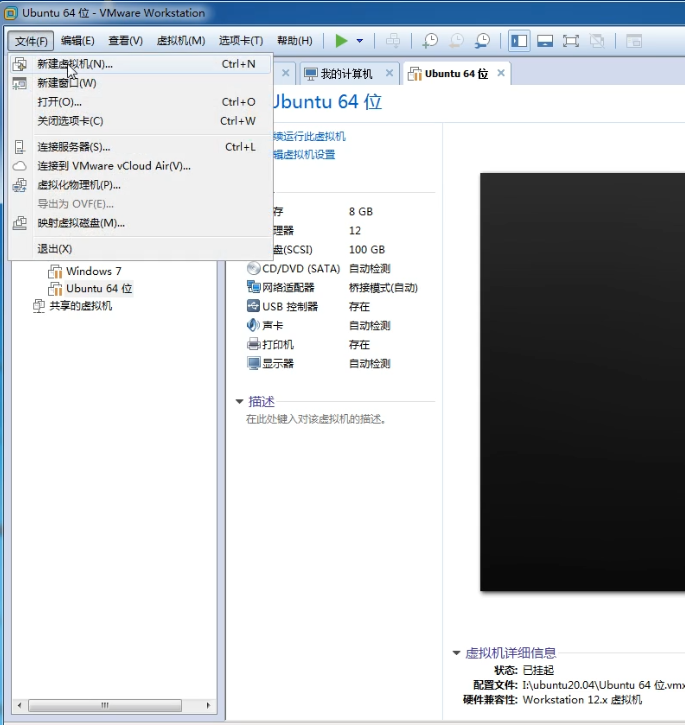Click the library horizontal scrollbar thumb
Image resolution: width=685 pixels, height=725 pixels.
[x=105, y=705]
